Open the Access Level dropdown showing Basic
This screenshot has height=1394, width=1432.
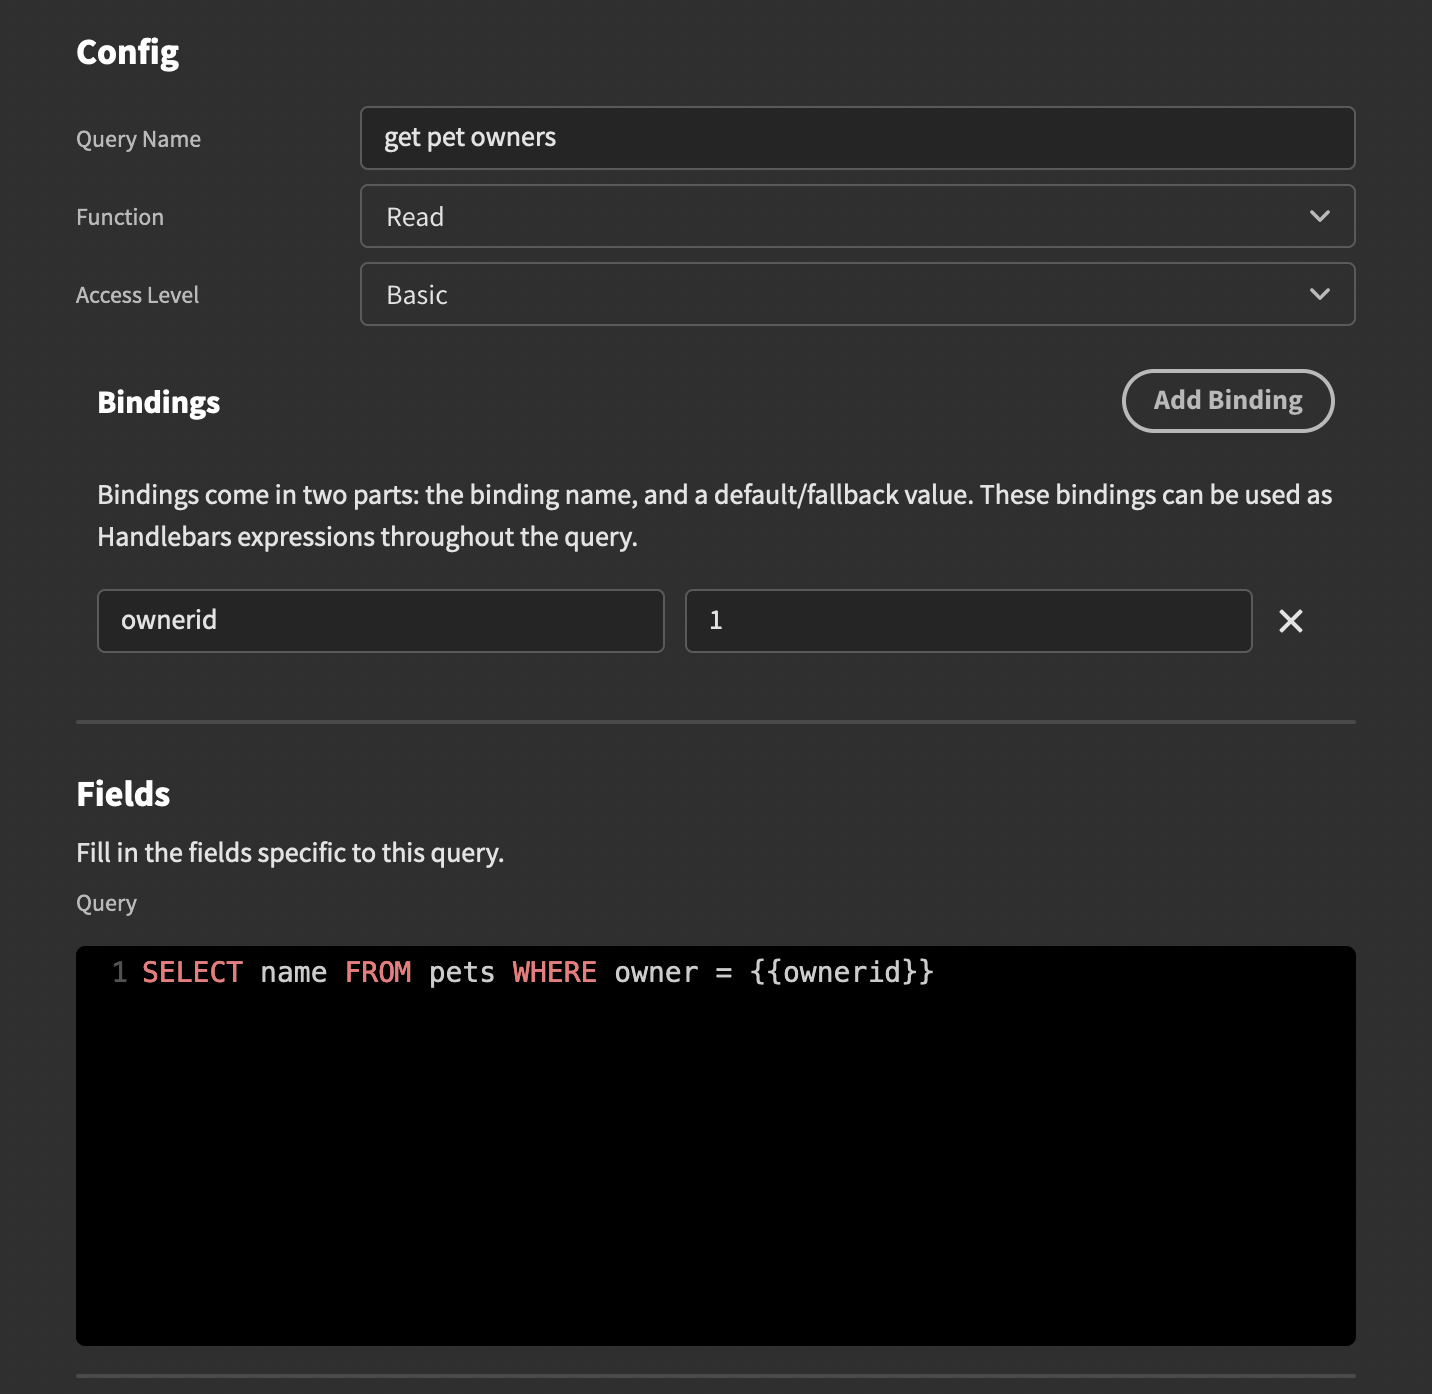pos(857,294)
